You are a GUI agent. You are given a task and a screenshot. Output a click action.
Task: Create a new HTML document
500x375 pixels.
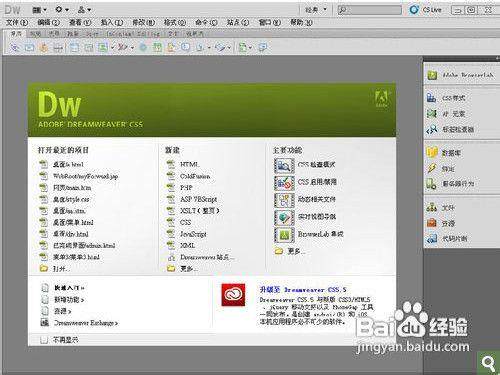click(189, 164)
